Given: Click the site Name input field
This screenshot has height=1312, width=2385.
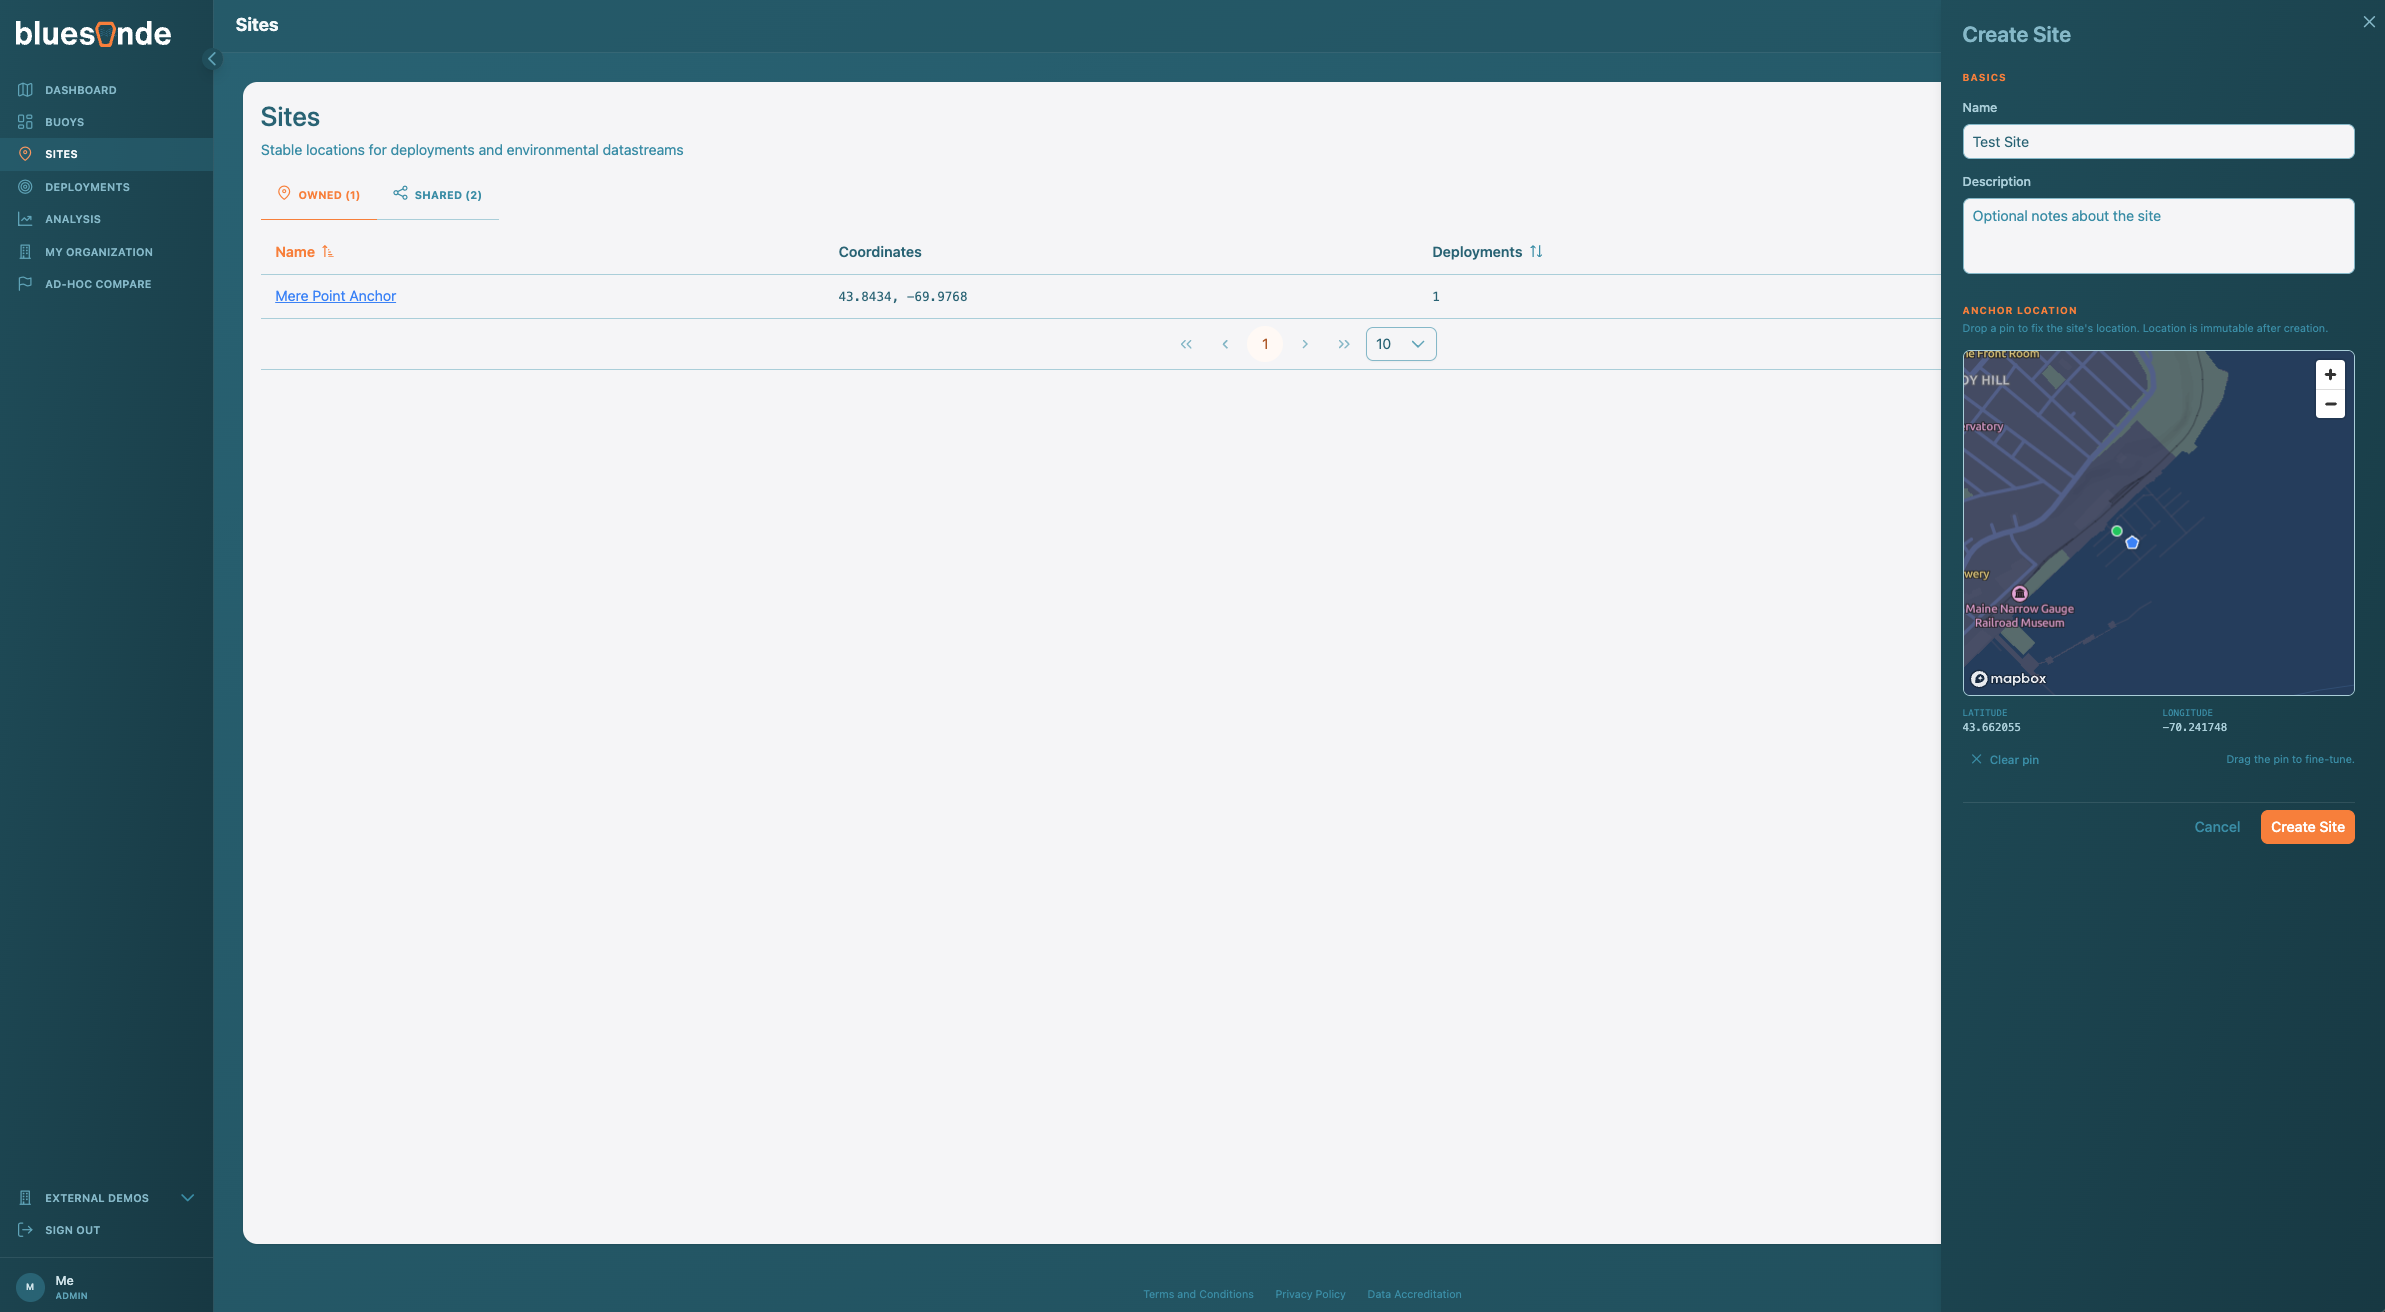Looking at the screenshot, I should click(2158, 142).
